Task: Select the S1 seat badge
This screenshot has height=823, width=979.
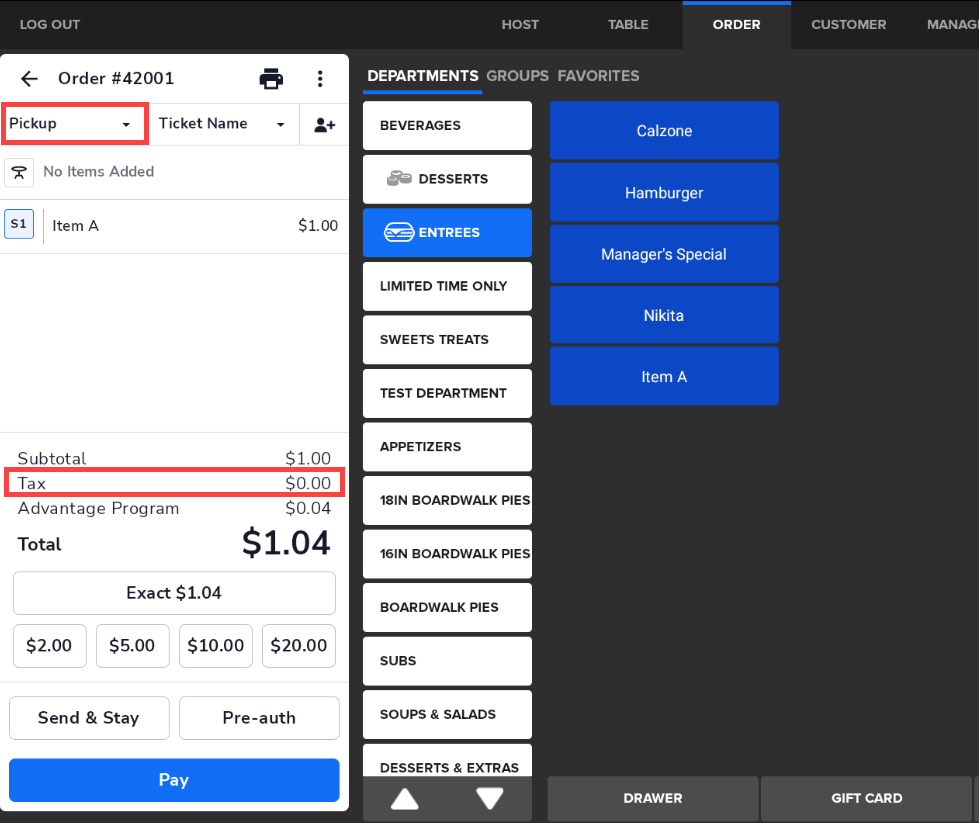Action: 19,224
